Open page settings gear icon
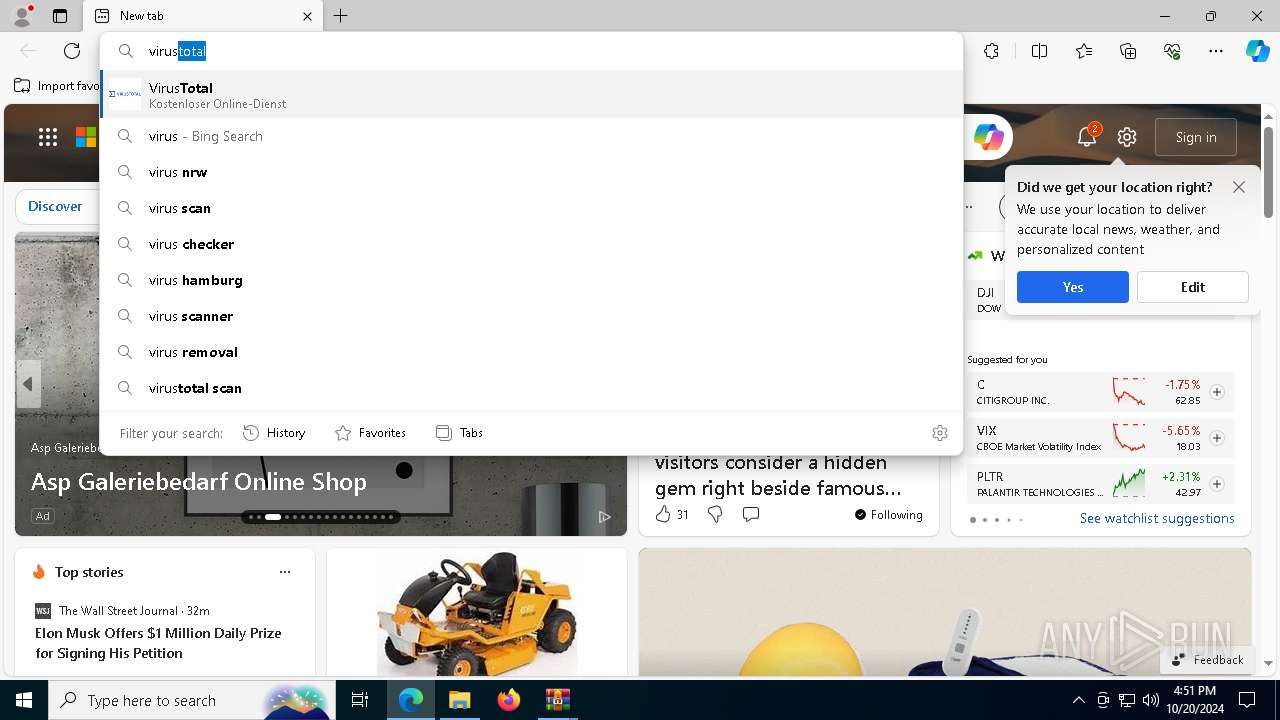 [x=1127, y=137]
